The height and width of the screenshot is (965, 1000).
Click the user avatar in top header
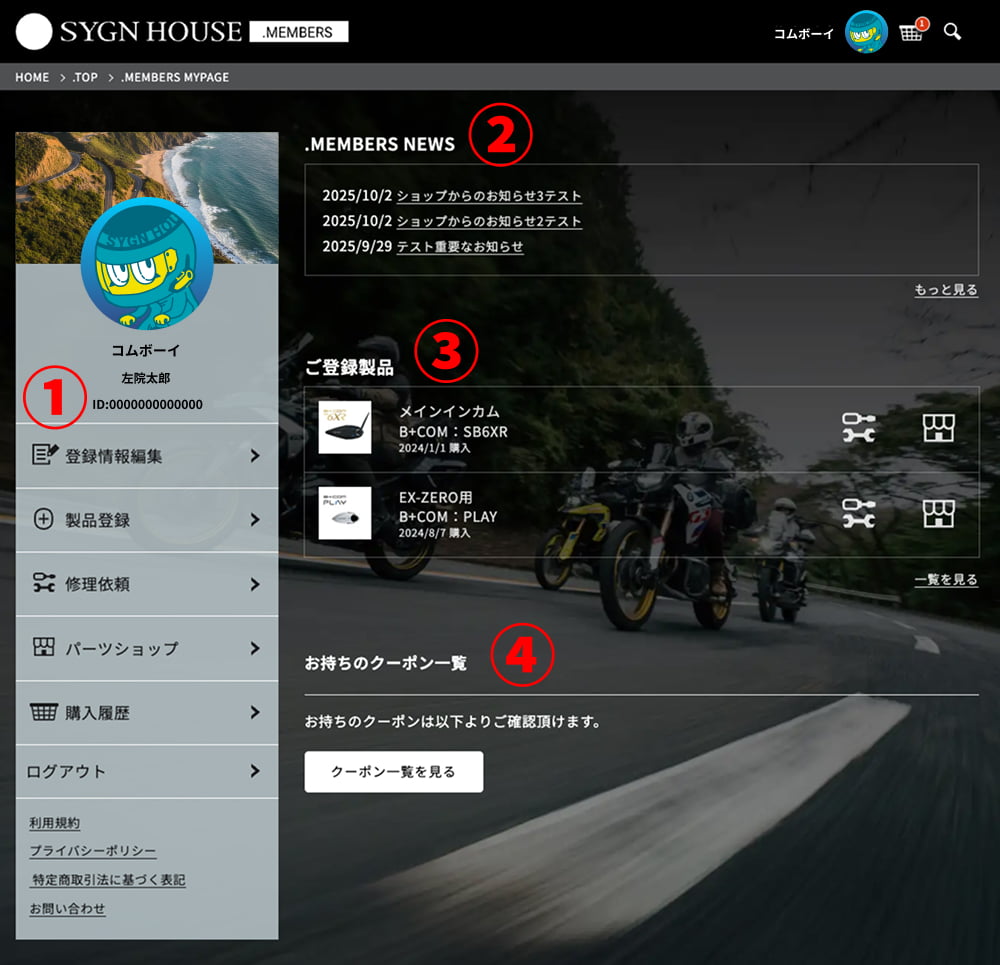[x=866, y=32]
